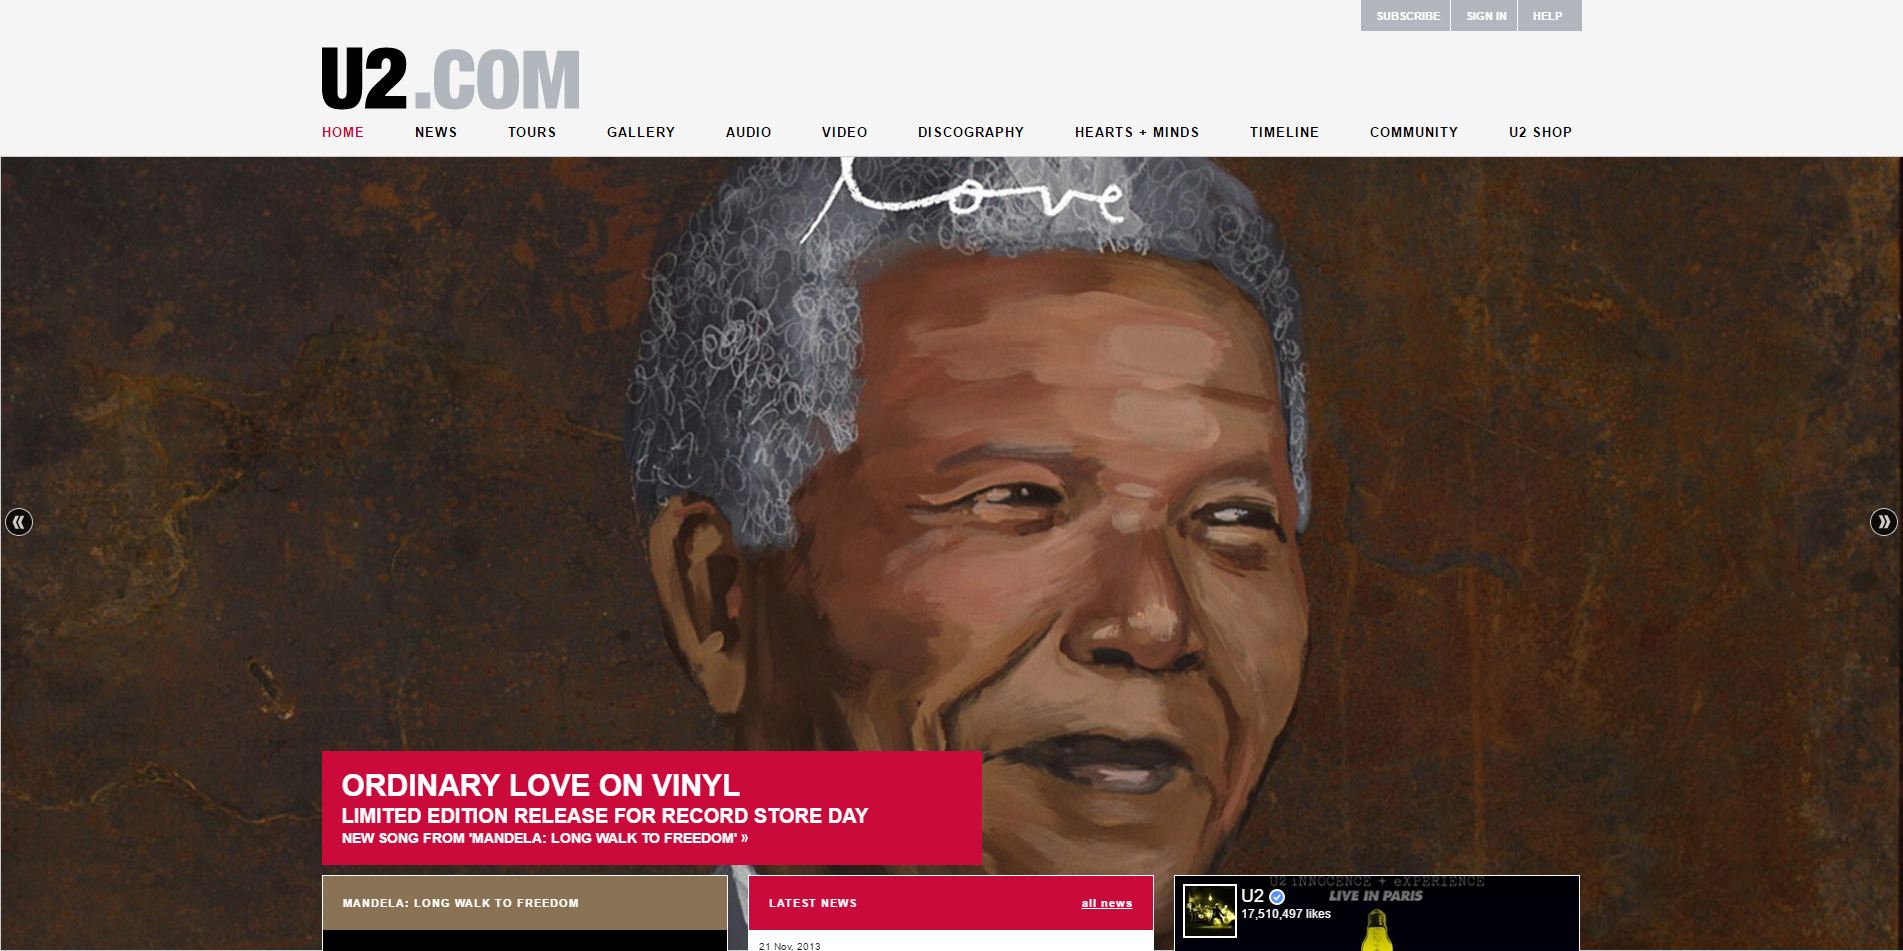
Task: Go to Discography
Action: tap(971, 132)
